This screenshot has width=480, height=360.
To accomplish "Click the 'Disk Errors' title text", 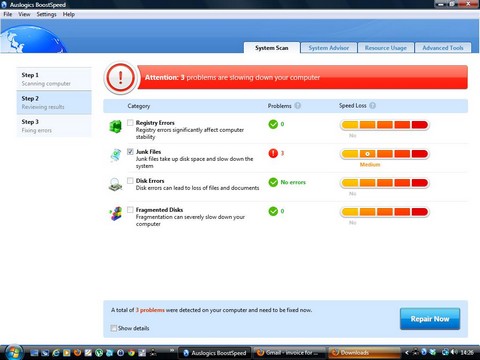I will pos(150,181).
